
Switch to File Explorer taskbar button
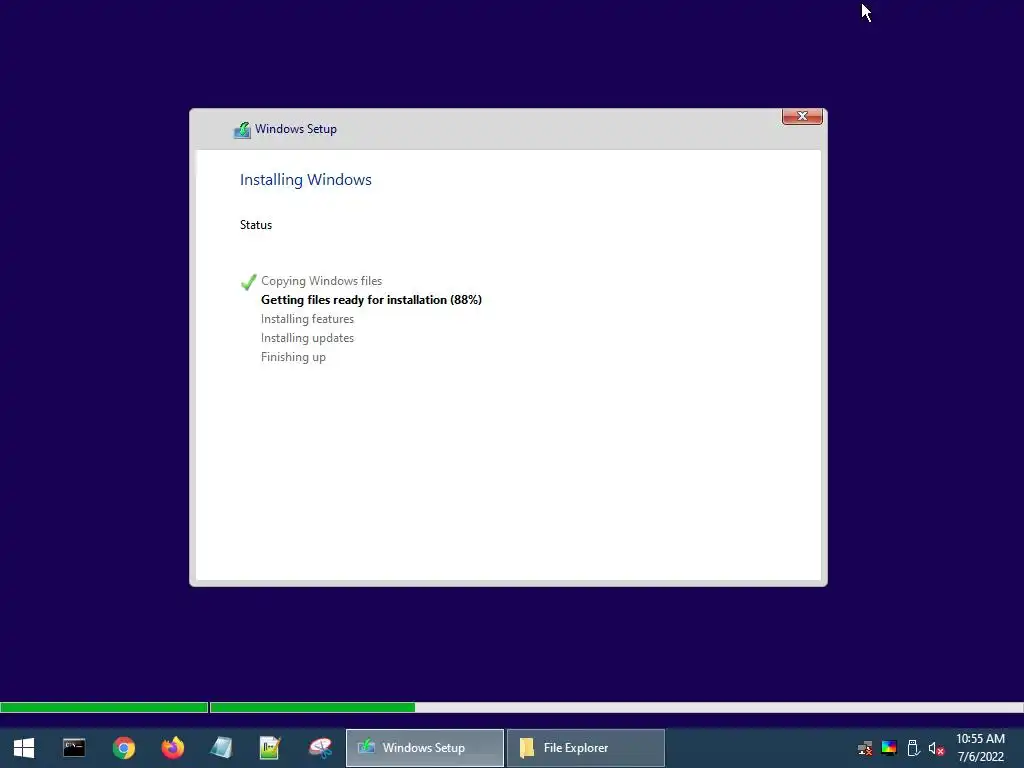(586, 748)
